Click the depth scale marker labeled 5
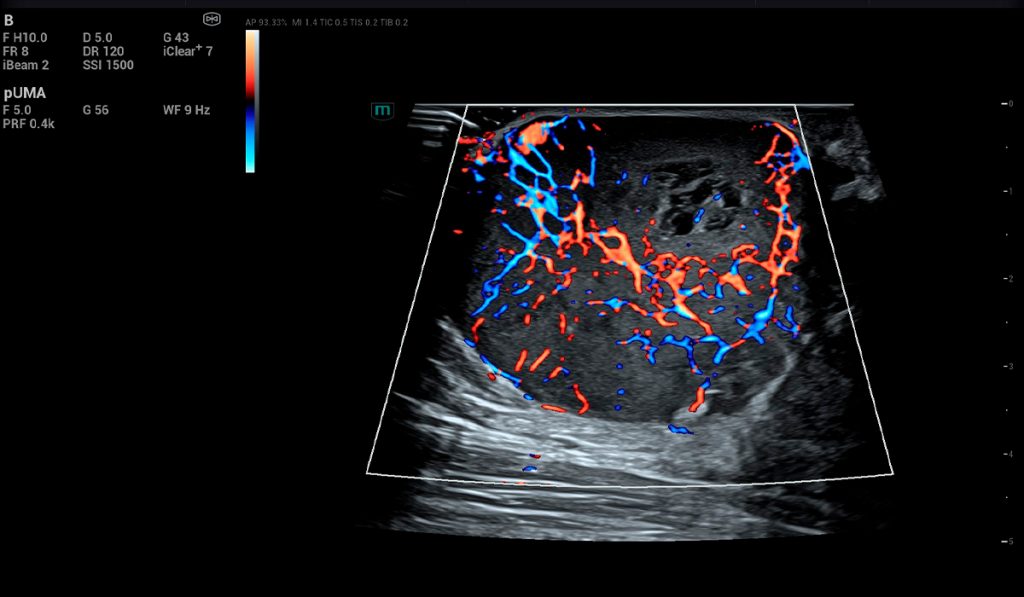The width and height of the screenshot is (1024, 597). pos(1012,541)
